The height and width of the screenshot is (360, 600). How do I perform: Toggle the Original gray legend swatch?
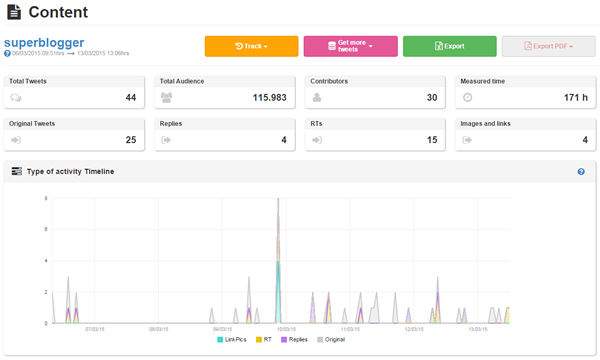point(320,340)
